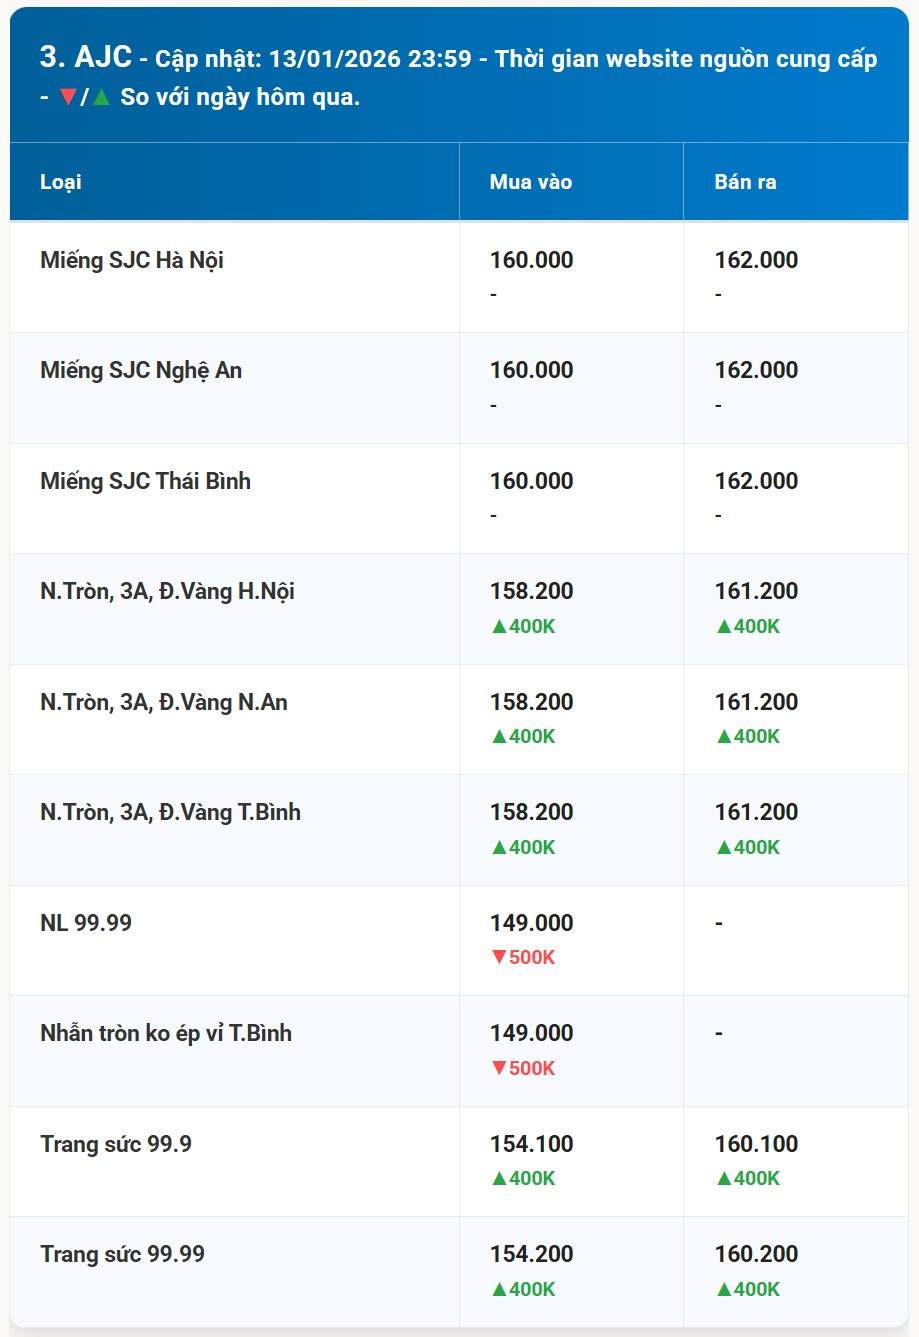This screenshot has height=1337, width=919.
Task: Click the 160.000 buy price for SJC Hà Nội
Action: point(532,260)
